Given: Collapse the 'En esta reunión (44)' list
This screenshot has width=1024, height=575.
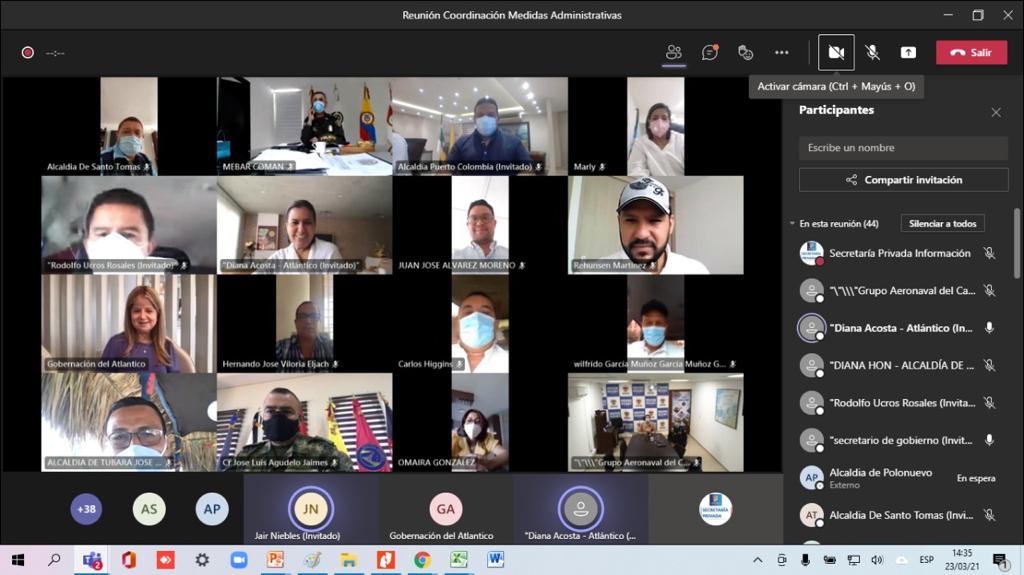Looking at the screenshot, I should (792, 224).
